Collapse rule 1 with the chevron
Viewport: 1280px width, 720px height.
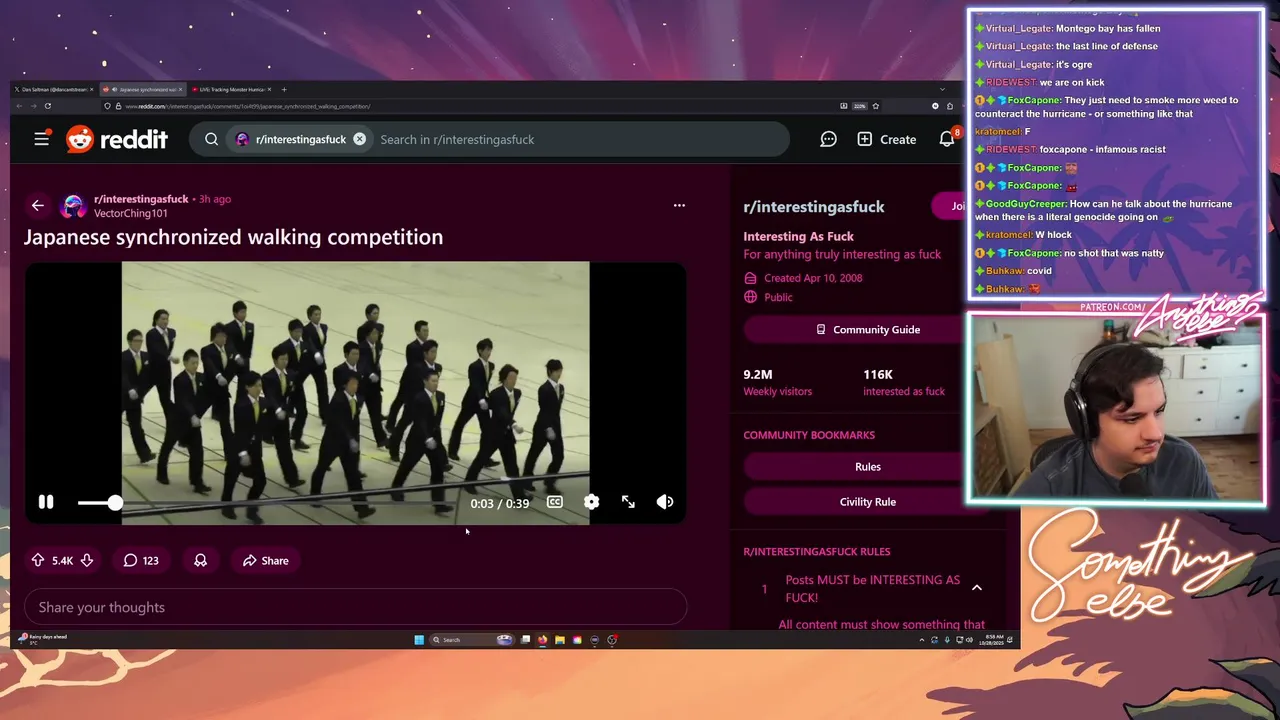pyautogui.click(x=977, y=588)
